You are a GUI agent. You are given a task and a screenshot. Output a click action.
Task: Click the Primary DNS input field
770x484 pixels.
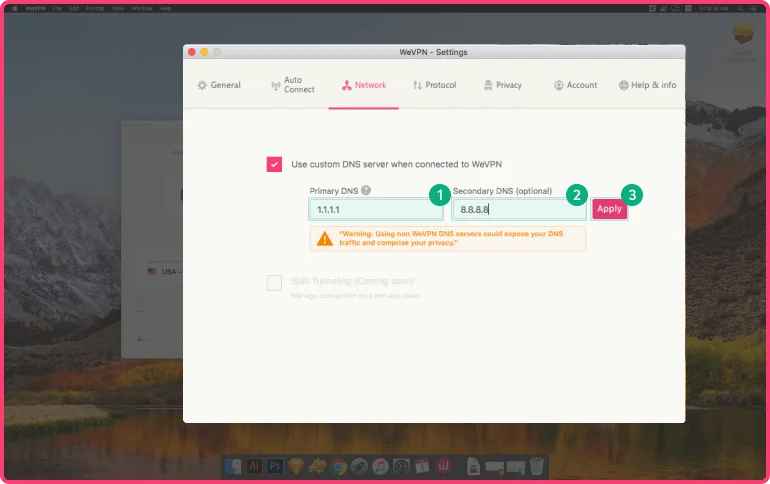click(375, 210)
